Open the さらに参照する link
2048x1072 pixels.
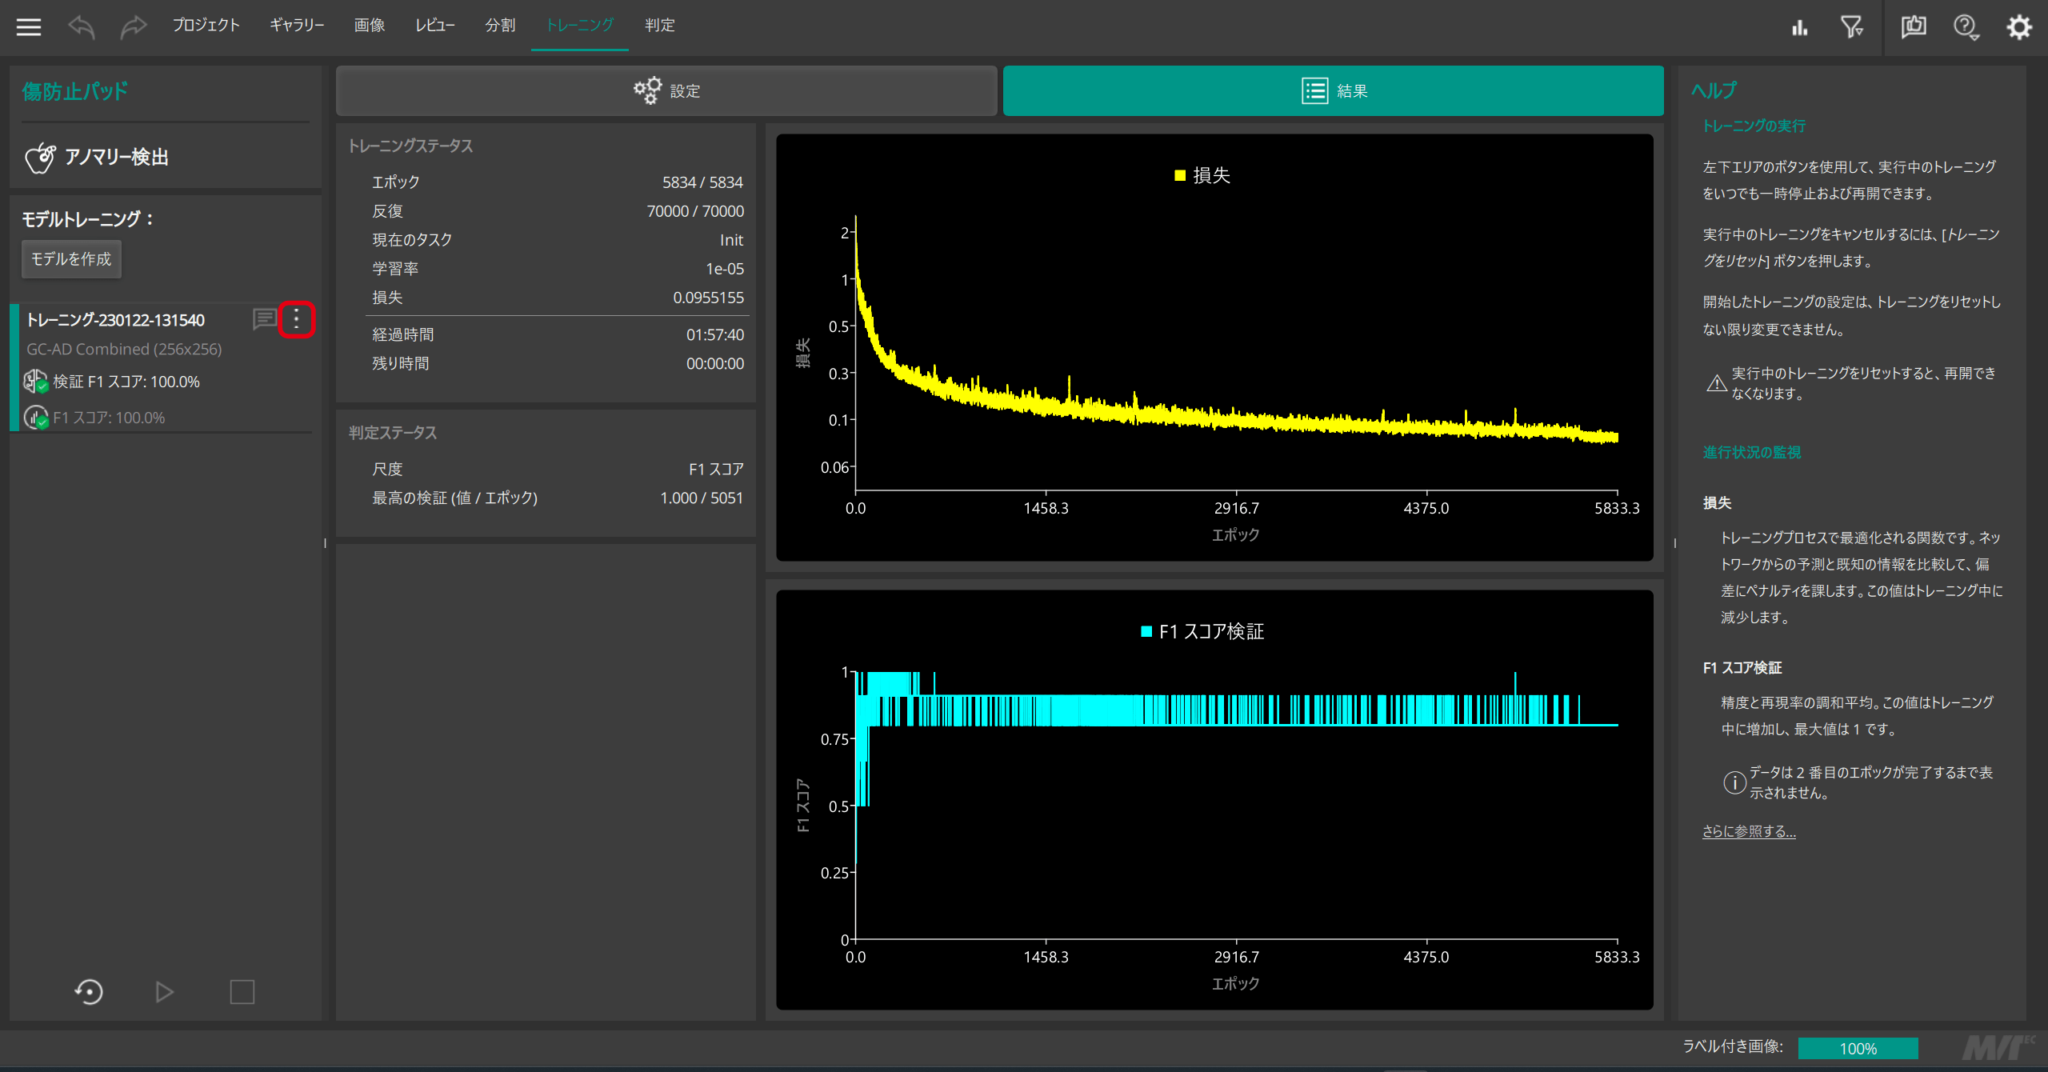pos(1748,830)
